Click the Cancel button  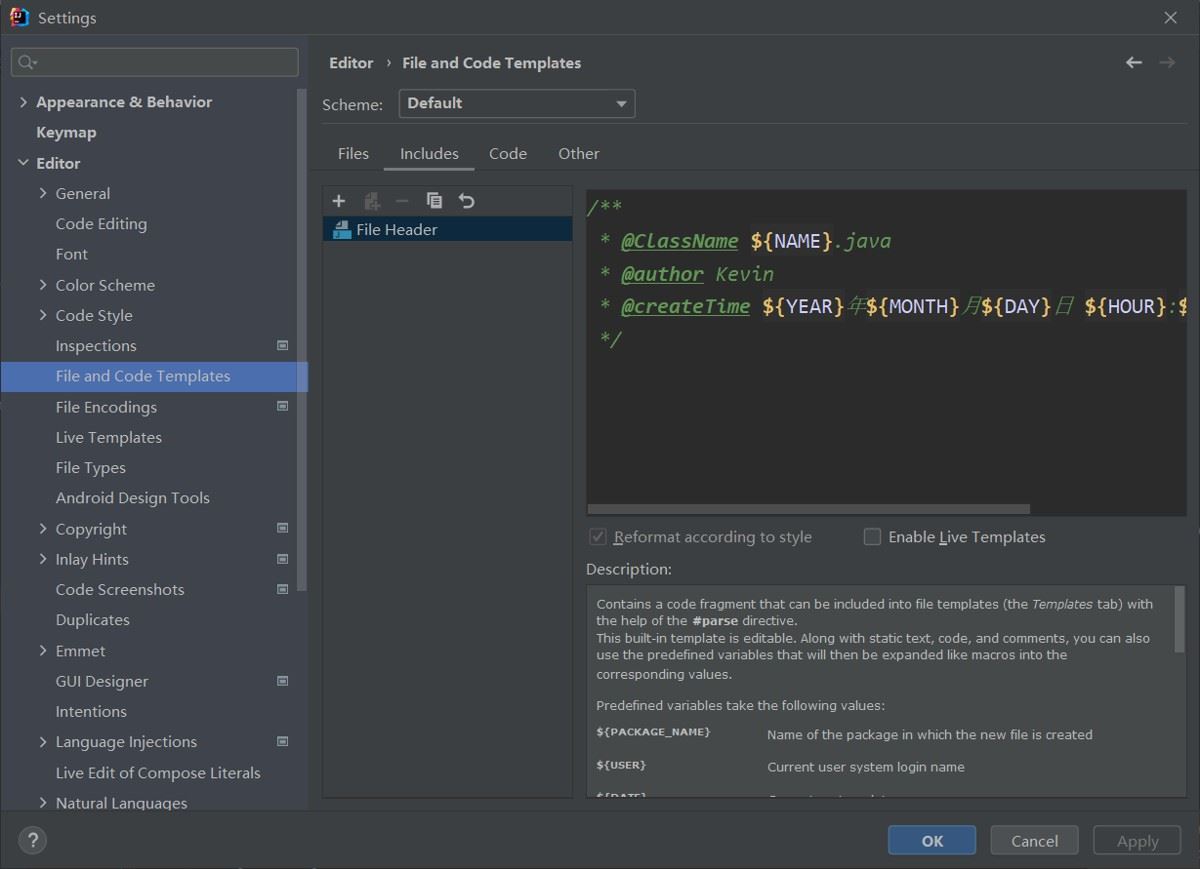[1034, 841]
